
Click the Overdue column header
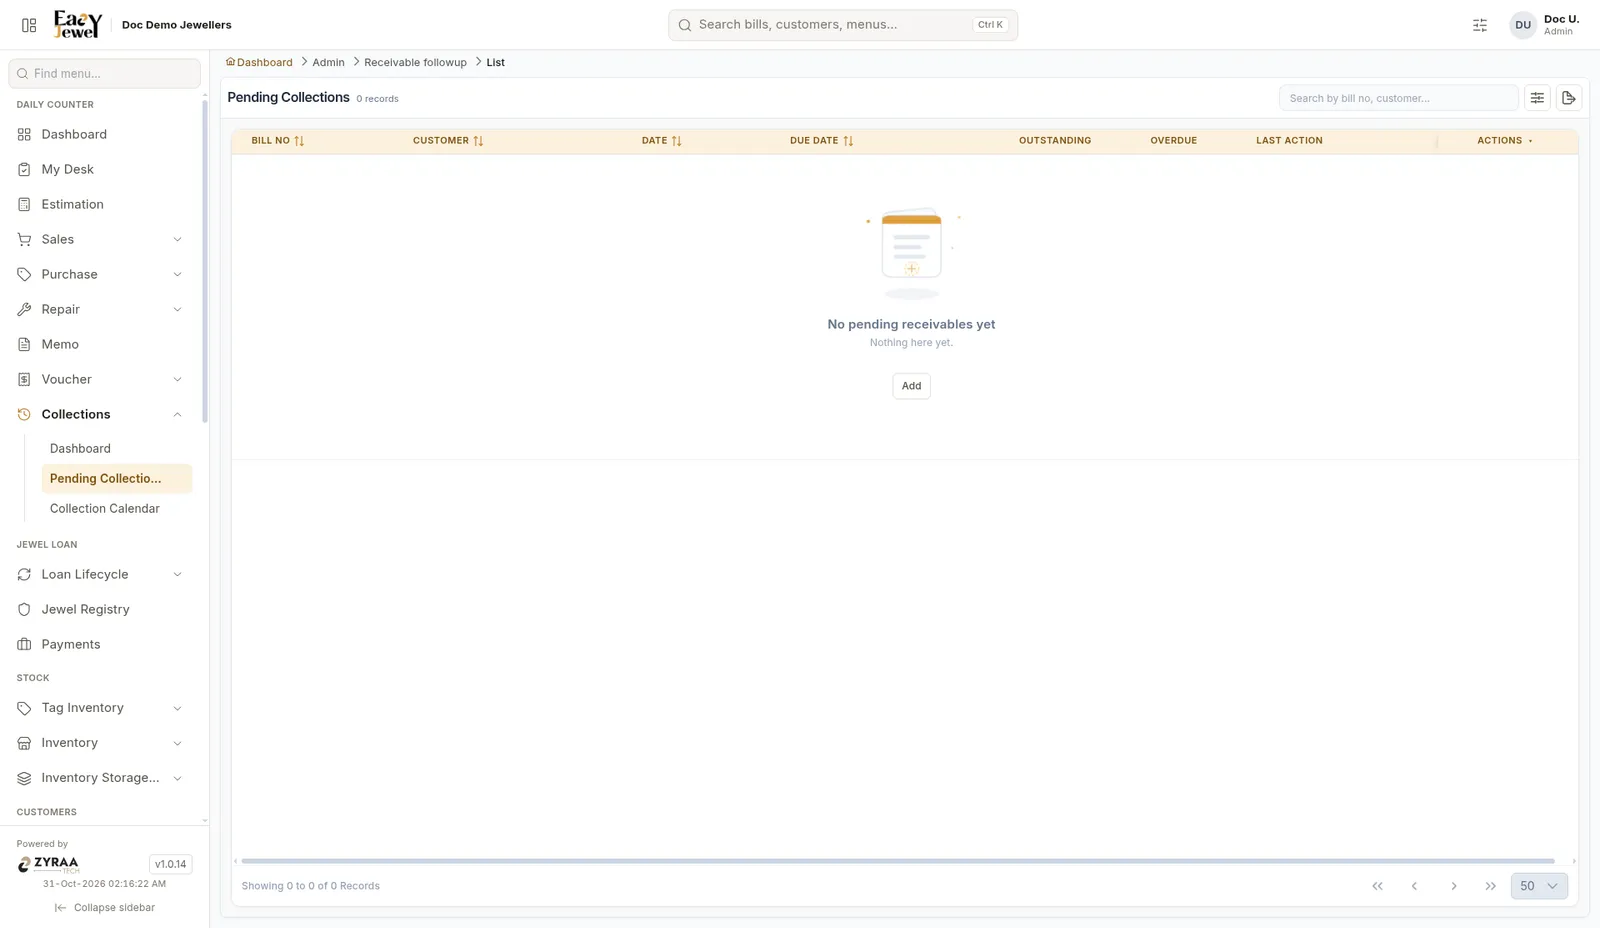click(1173, 141)
